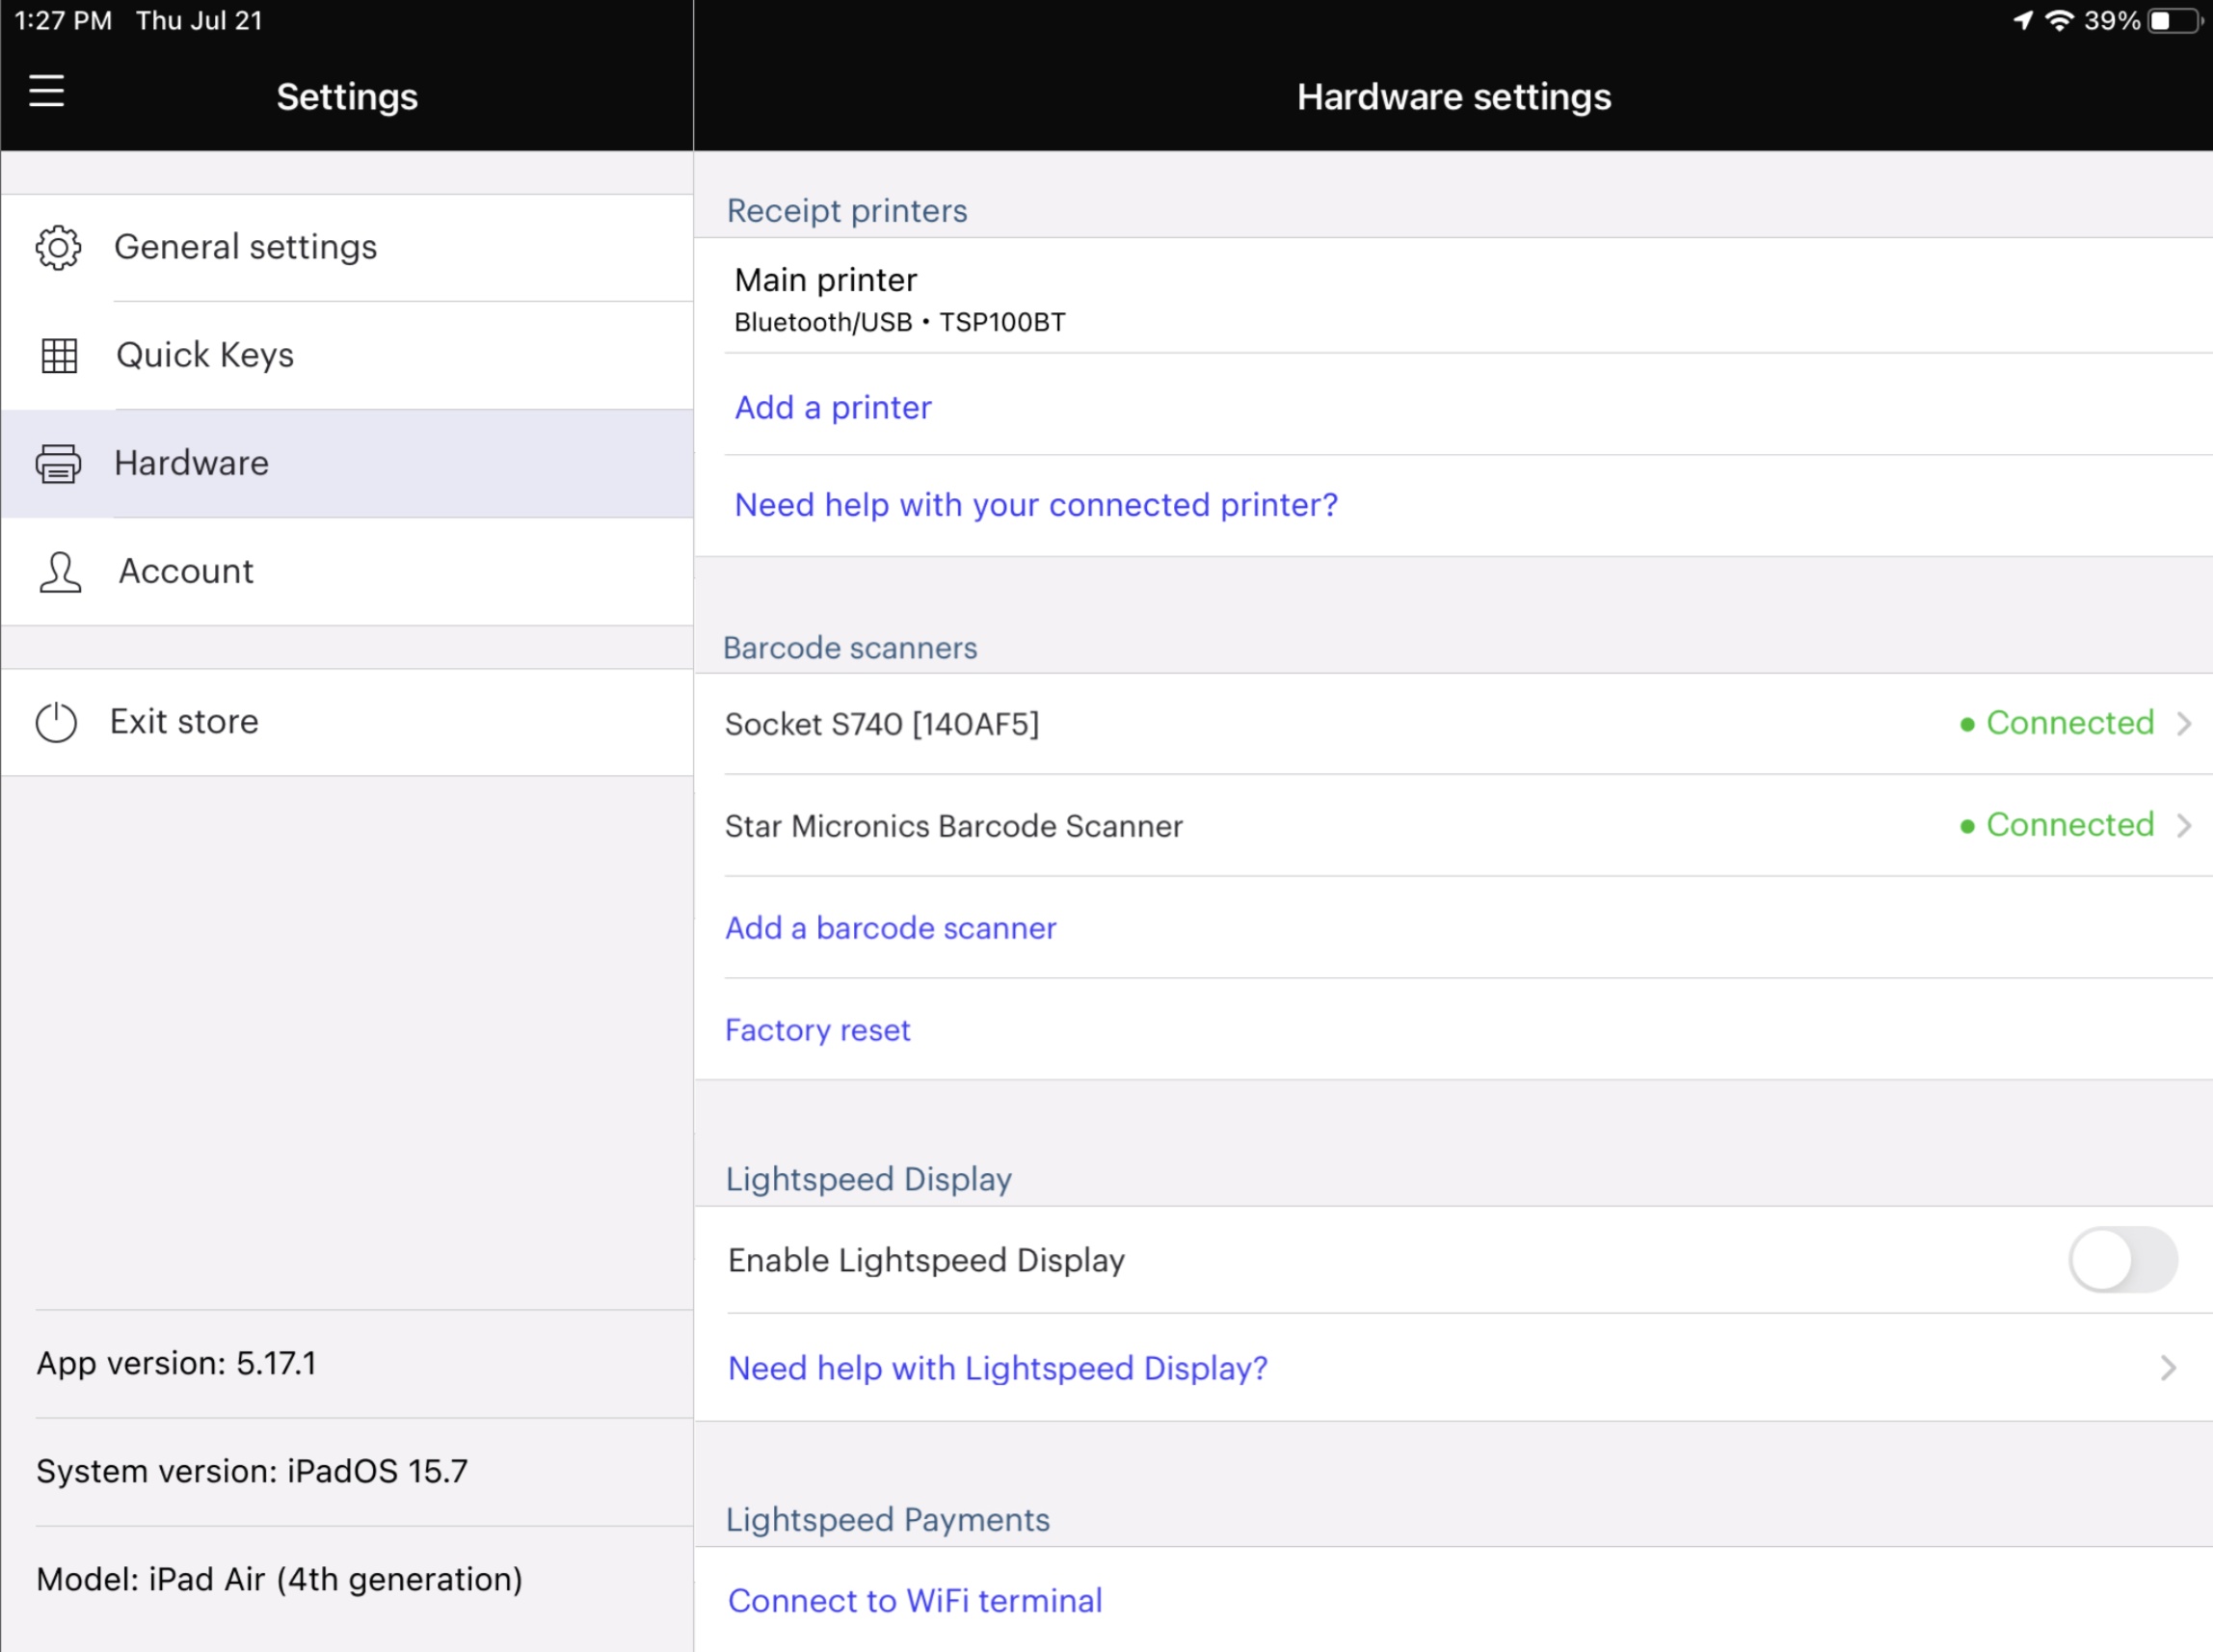Click the General settings gear icon
The height and width of the screenshot is (1652, 2213).
coord(58,247)
